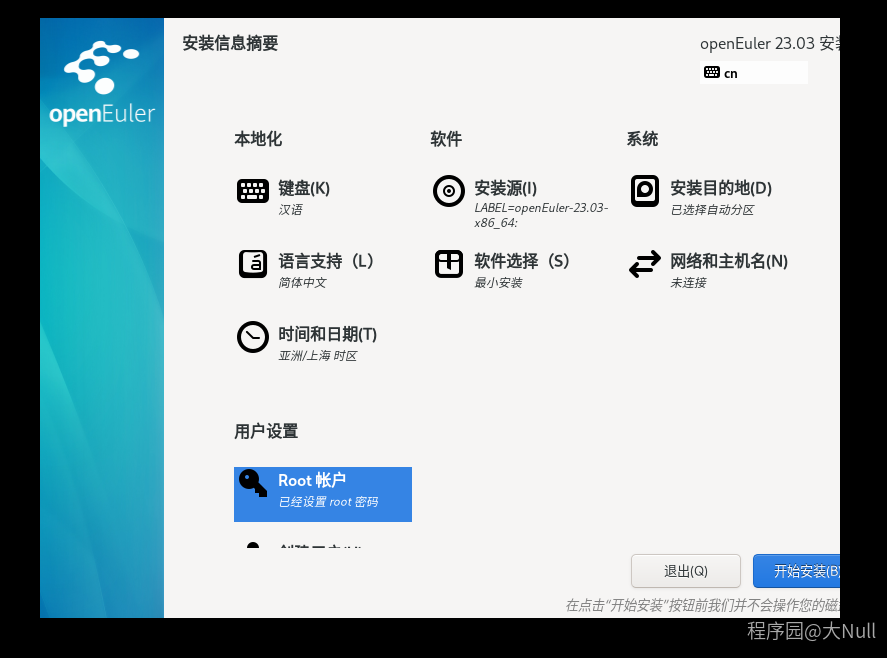This screenshot has width=887, height=658.
Task: Click the clock icon for 时间和日期
Action: [x=253, y=336]
